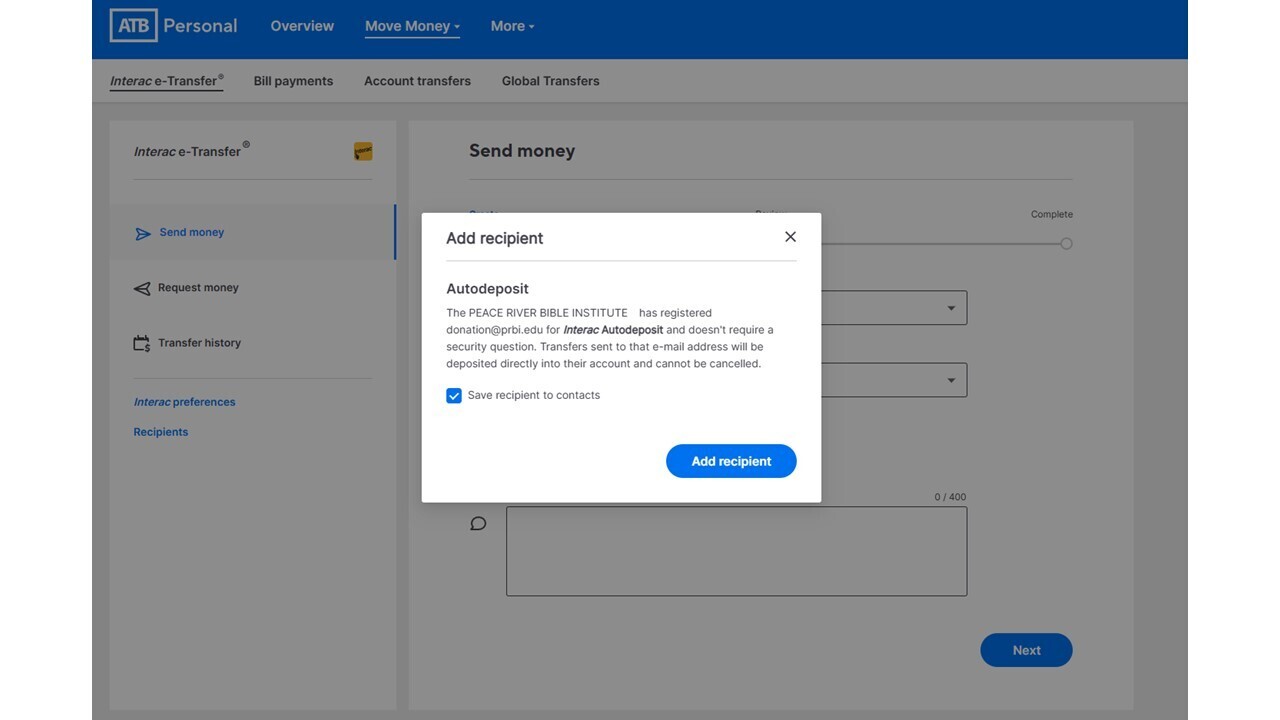Switch to the Account transfers tab
Viewport: 1280px width, 720px height.
tap(417, 81)
